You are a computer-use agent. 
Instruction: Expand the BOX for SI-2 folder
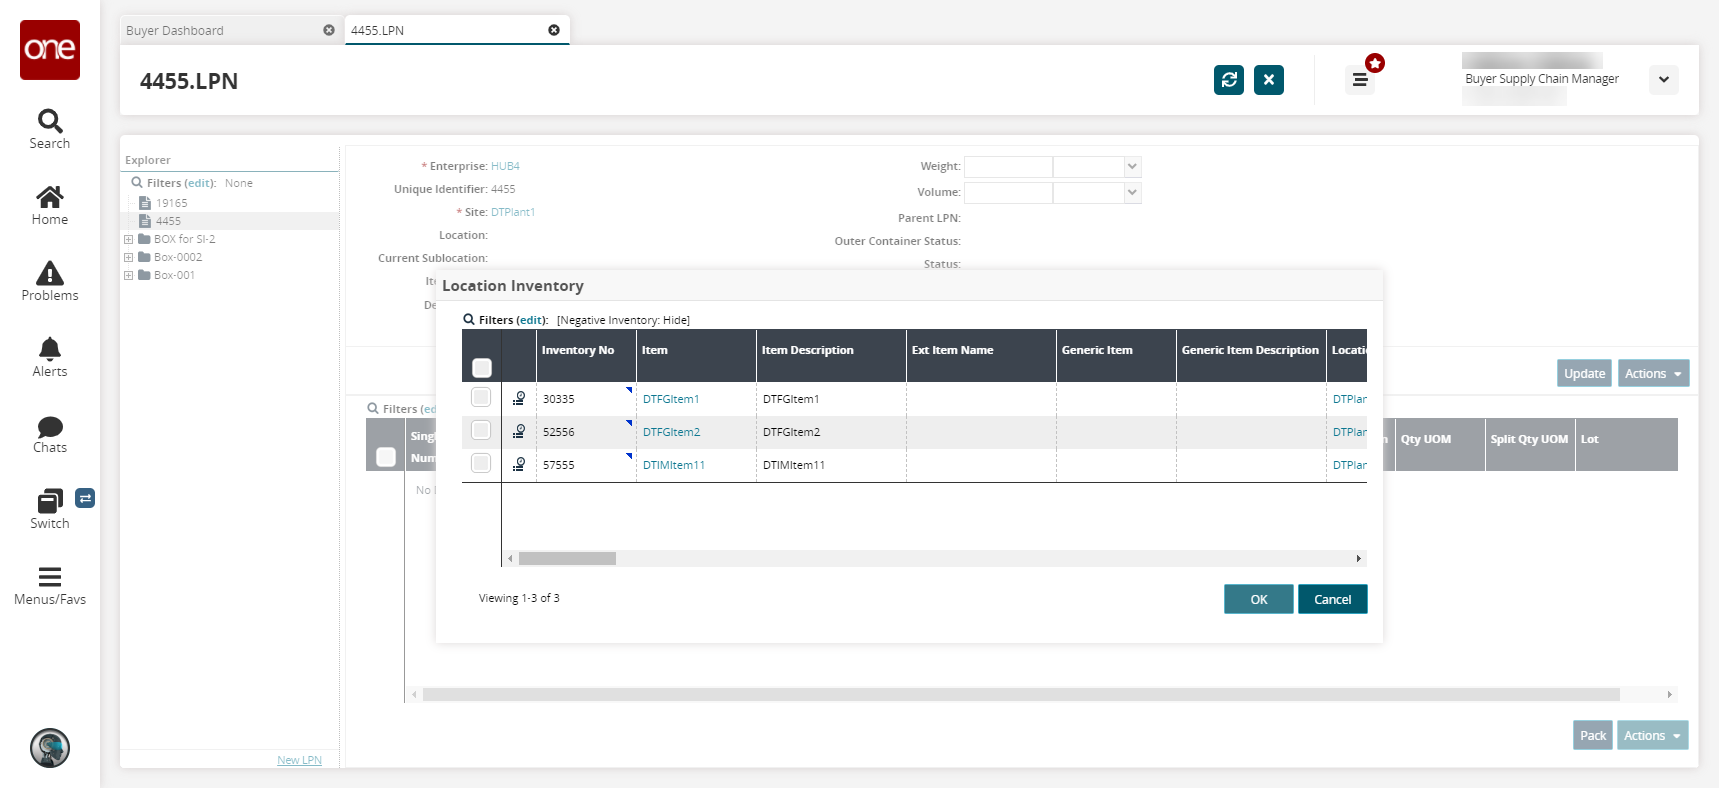tap(129, 240)
